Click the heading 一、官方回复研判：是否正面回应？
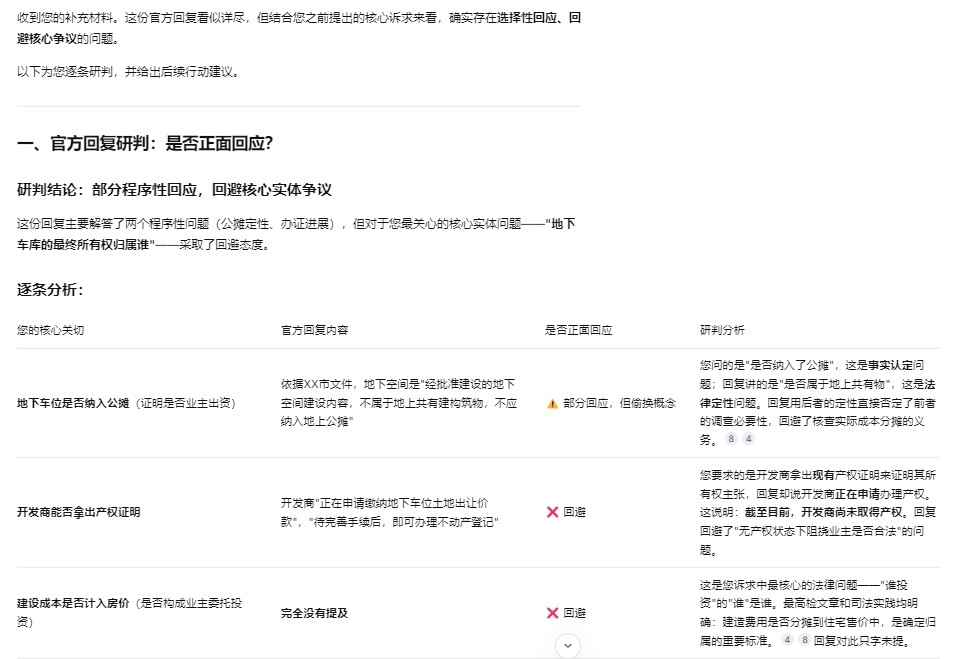This screenshot has height=659, width=954. point(145,144)
